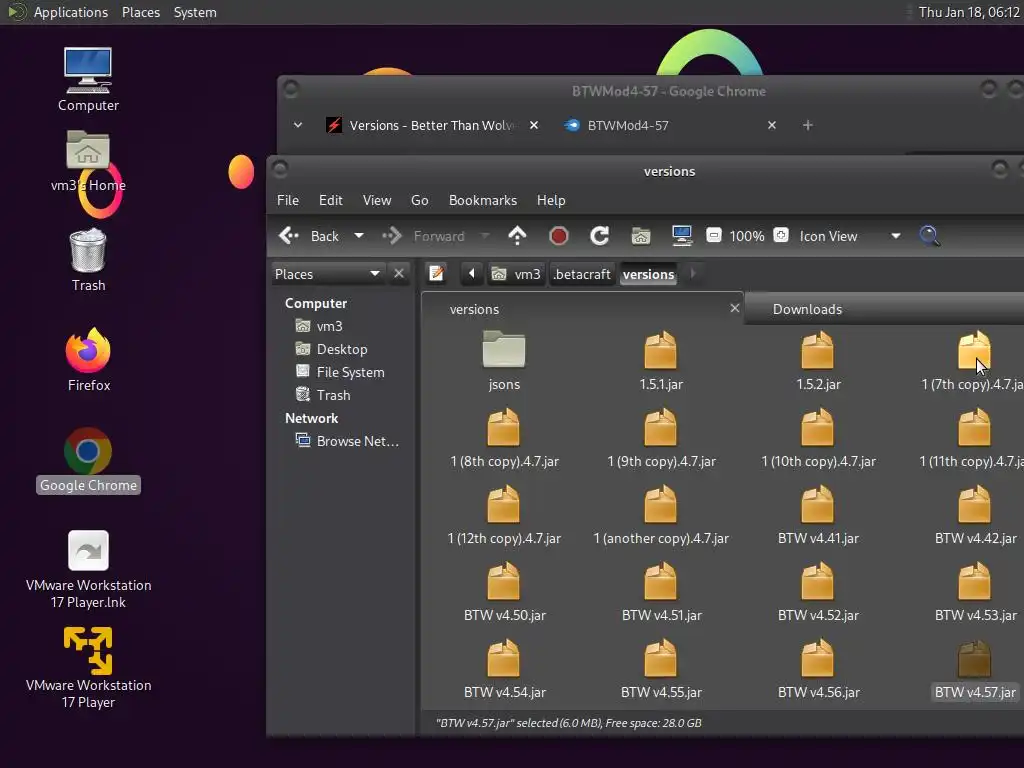Screen dimensions: 1024x768
Task: Select the 1.5.1.jar file
Action: coord(661,360)
